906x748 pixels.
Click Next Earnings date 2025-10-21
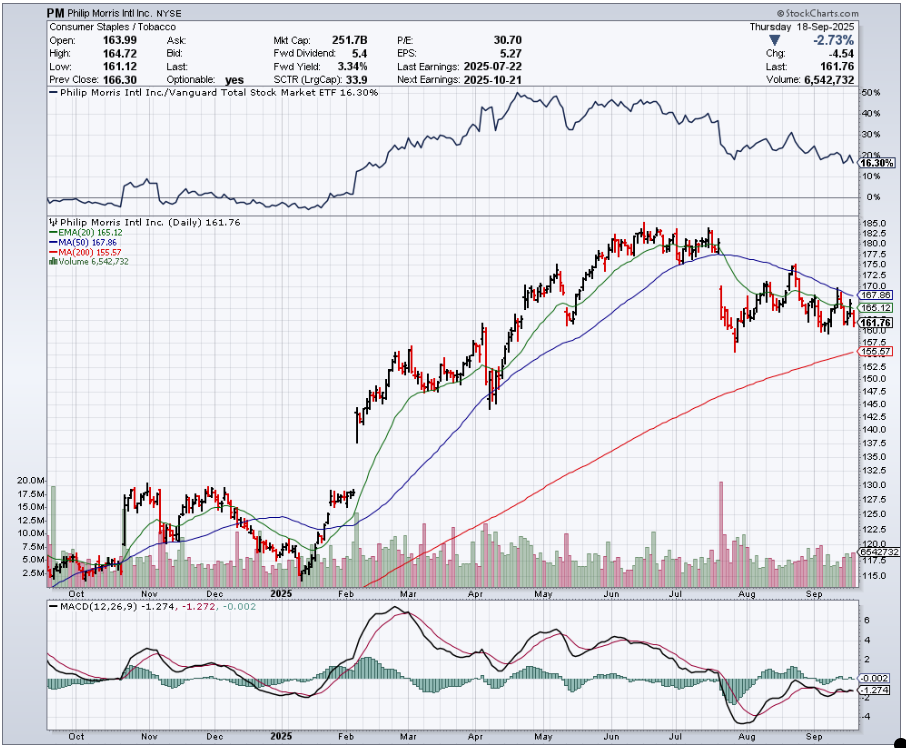tap(492, 80)
